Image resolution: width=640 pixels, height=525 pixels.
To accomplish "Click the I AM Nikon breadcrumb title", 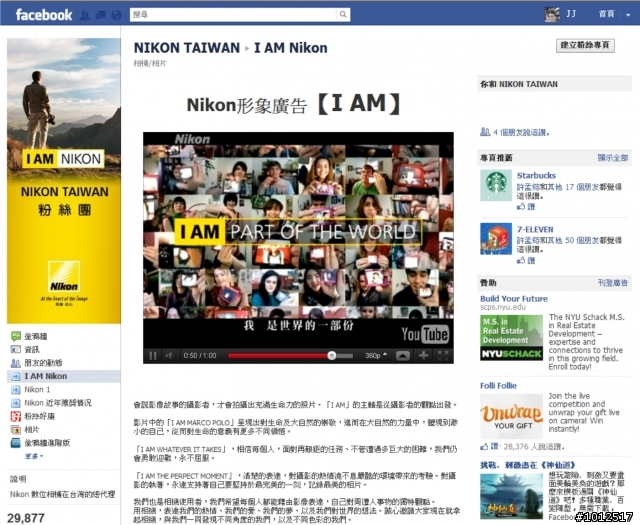I will [291, 48].
